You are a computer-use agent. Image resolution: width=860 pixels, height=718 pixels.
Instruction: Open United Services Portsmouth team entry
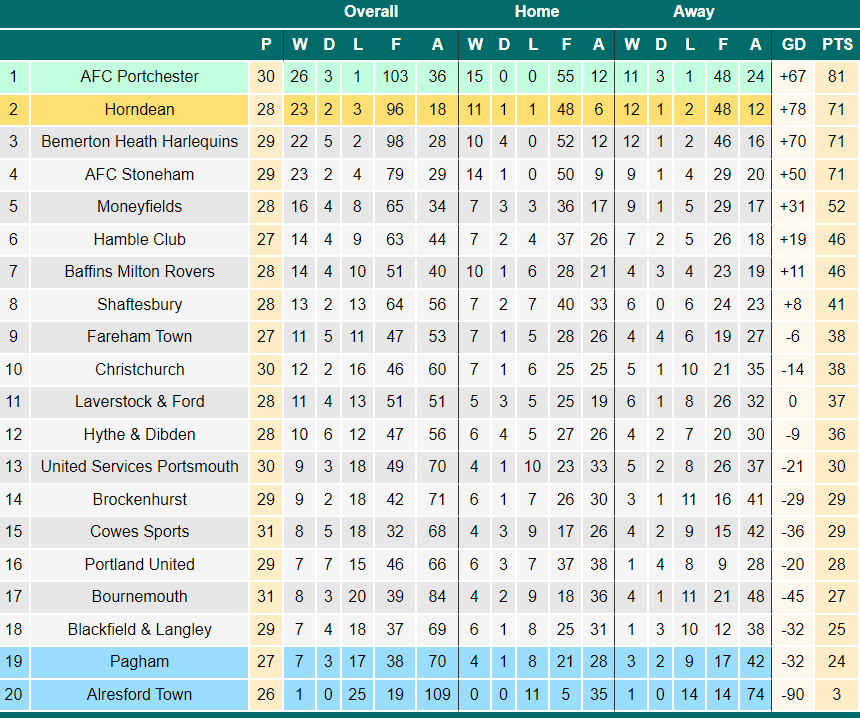[x=139, y=466]
